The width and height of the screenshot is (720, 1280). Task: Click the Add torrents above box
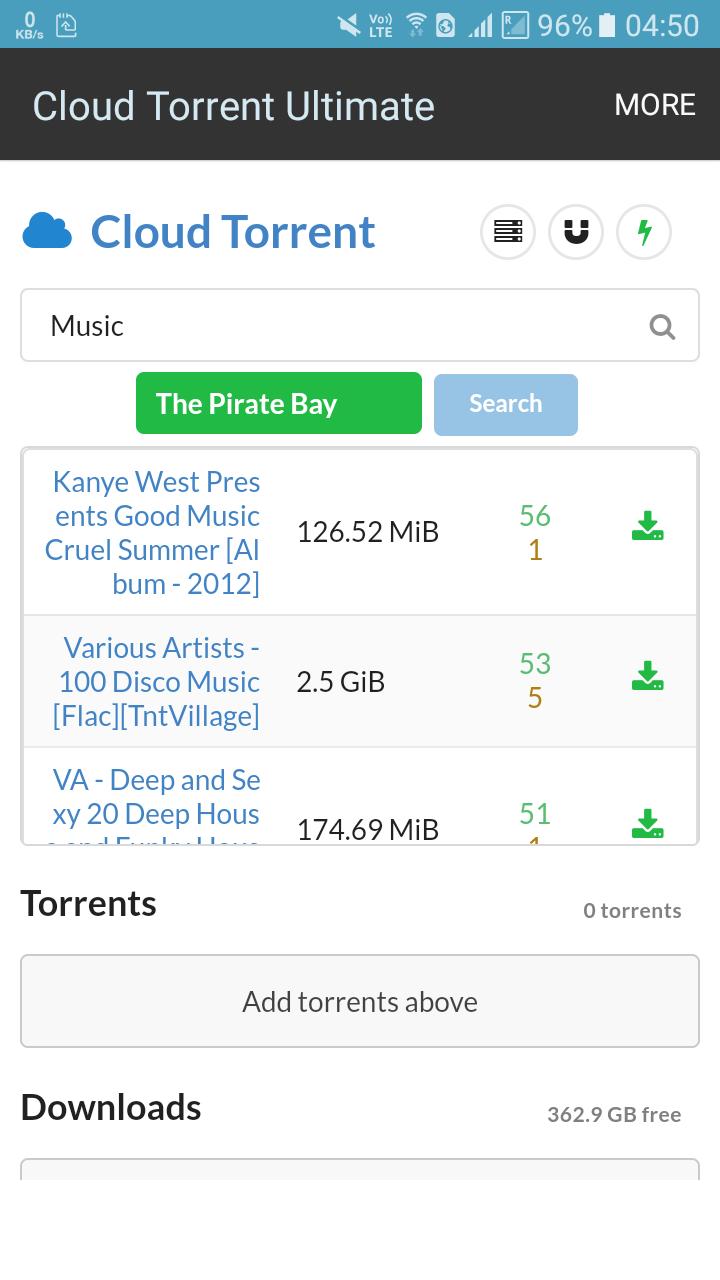point(360,1001)
